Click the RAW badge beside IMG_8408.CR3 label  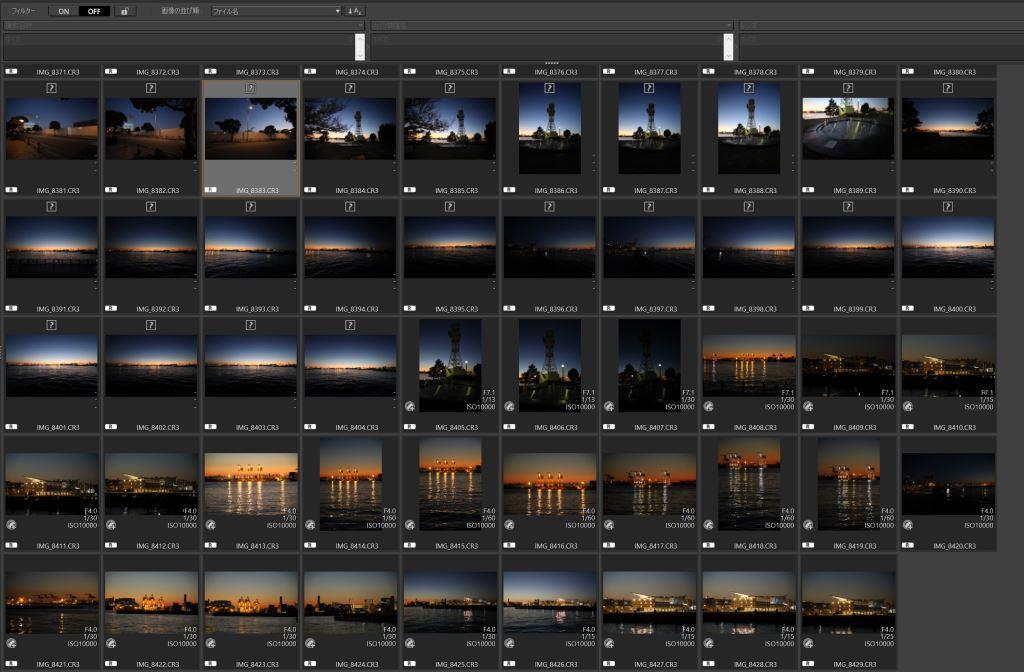(x=707, y=427)
